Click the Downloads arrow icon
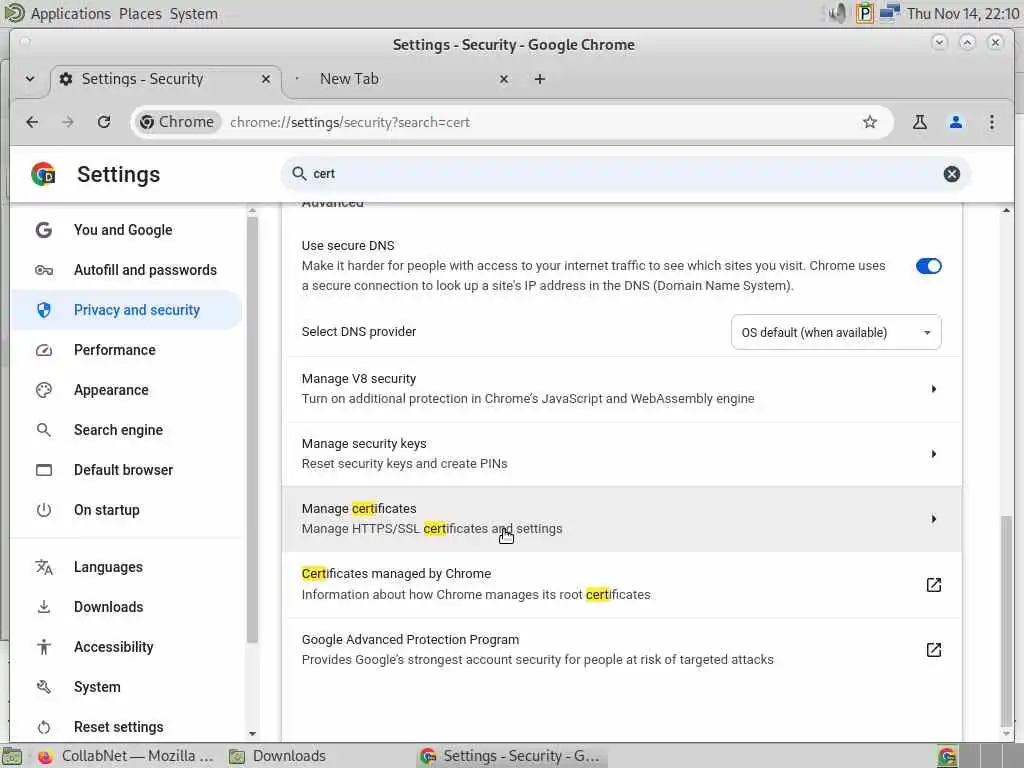1024x768 pixels. [x=44, y=607]
